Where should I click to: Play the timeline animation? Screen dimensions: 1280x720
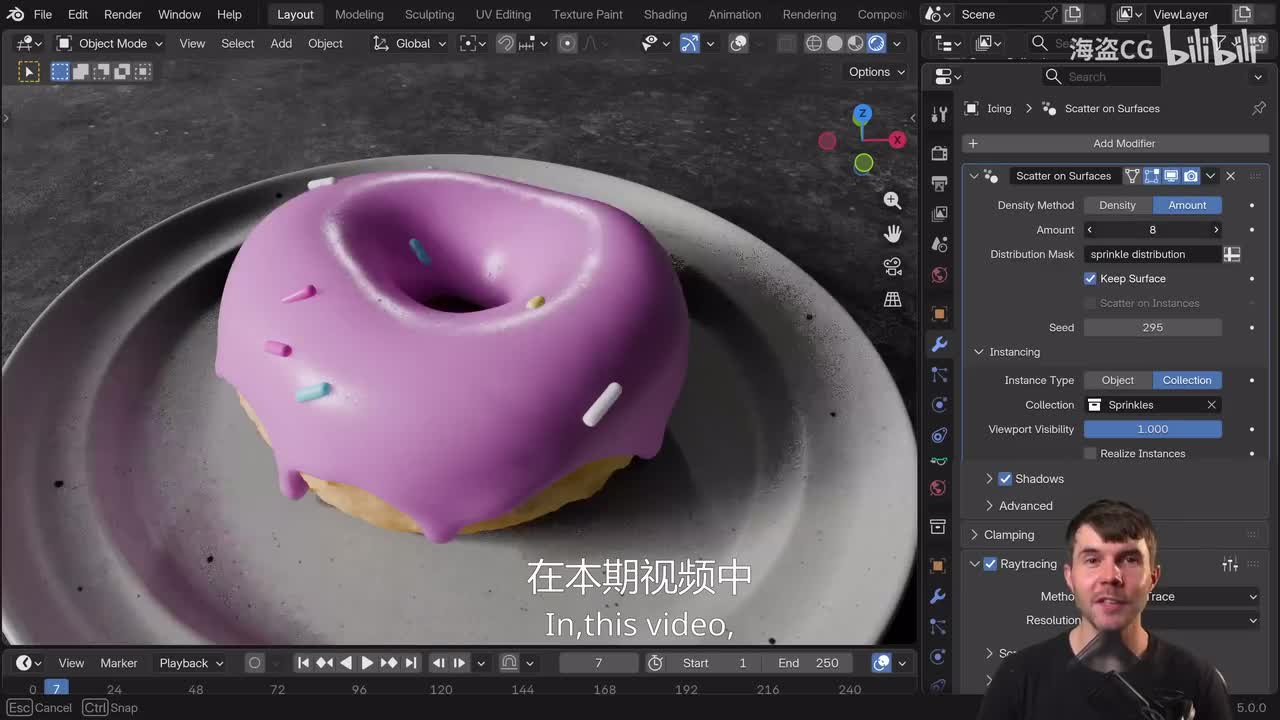tap(366, 663)
